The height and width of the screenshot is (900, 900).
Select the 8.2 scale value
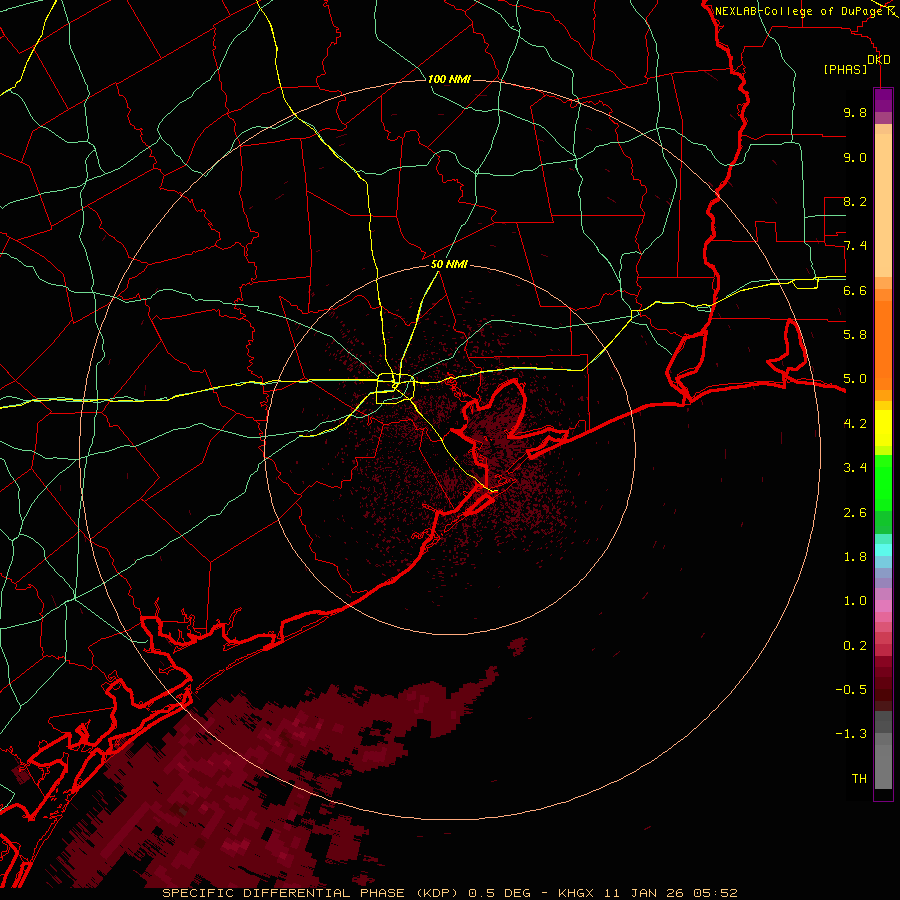click(855, 201)
